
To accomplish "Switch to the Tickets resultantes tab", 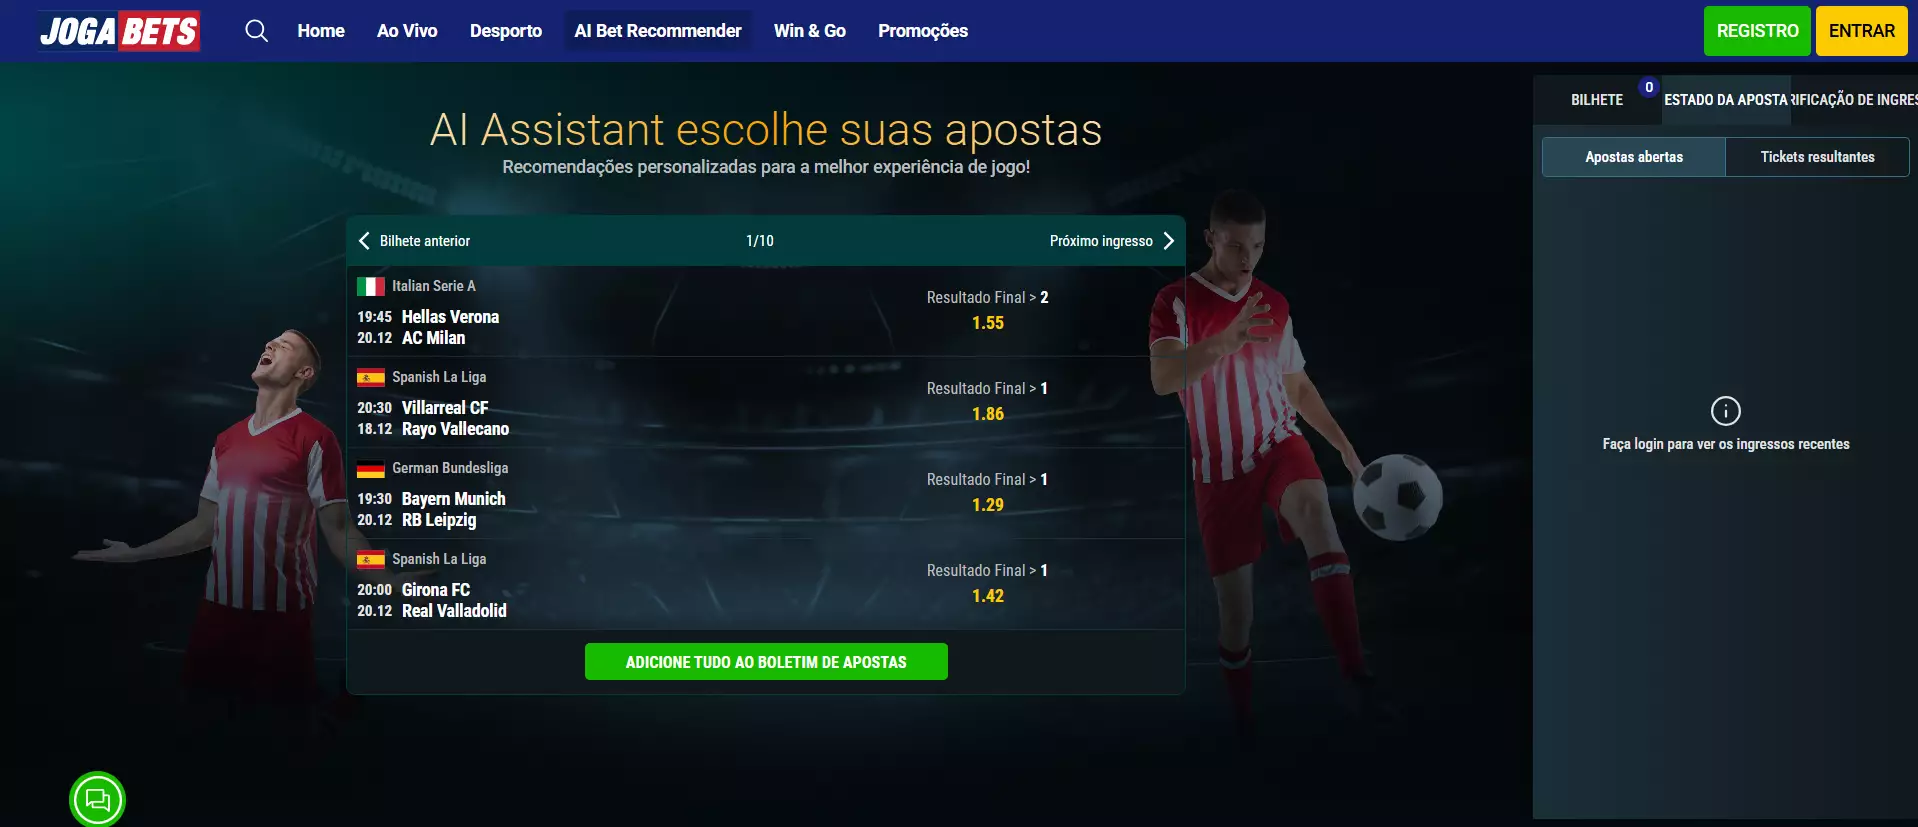I will click(x=1817, y=157).
